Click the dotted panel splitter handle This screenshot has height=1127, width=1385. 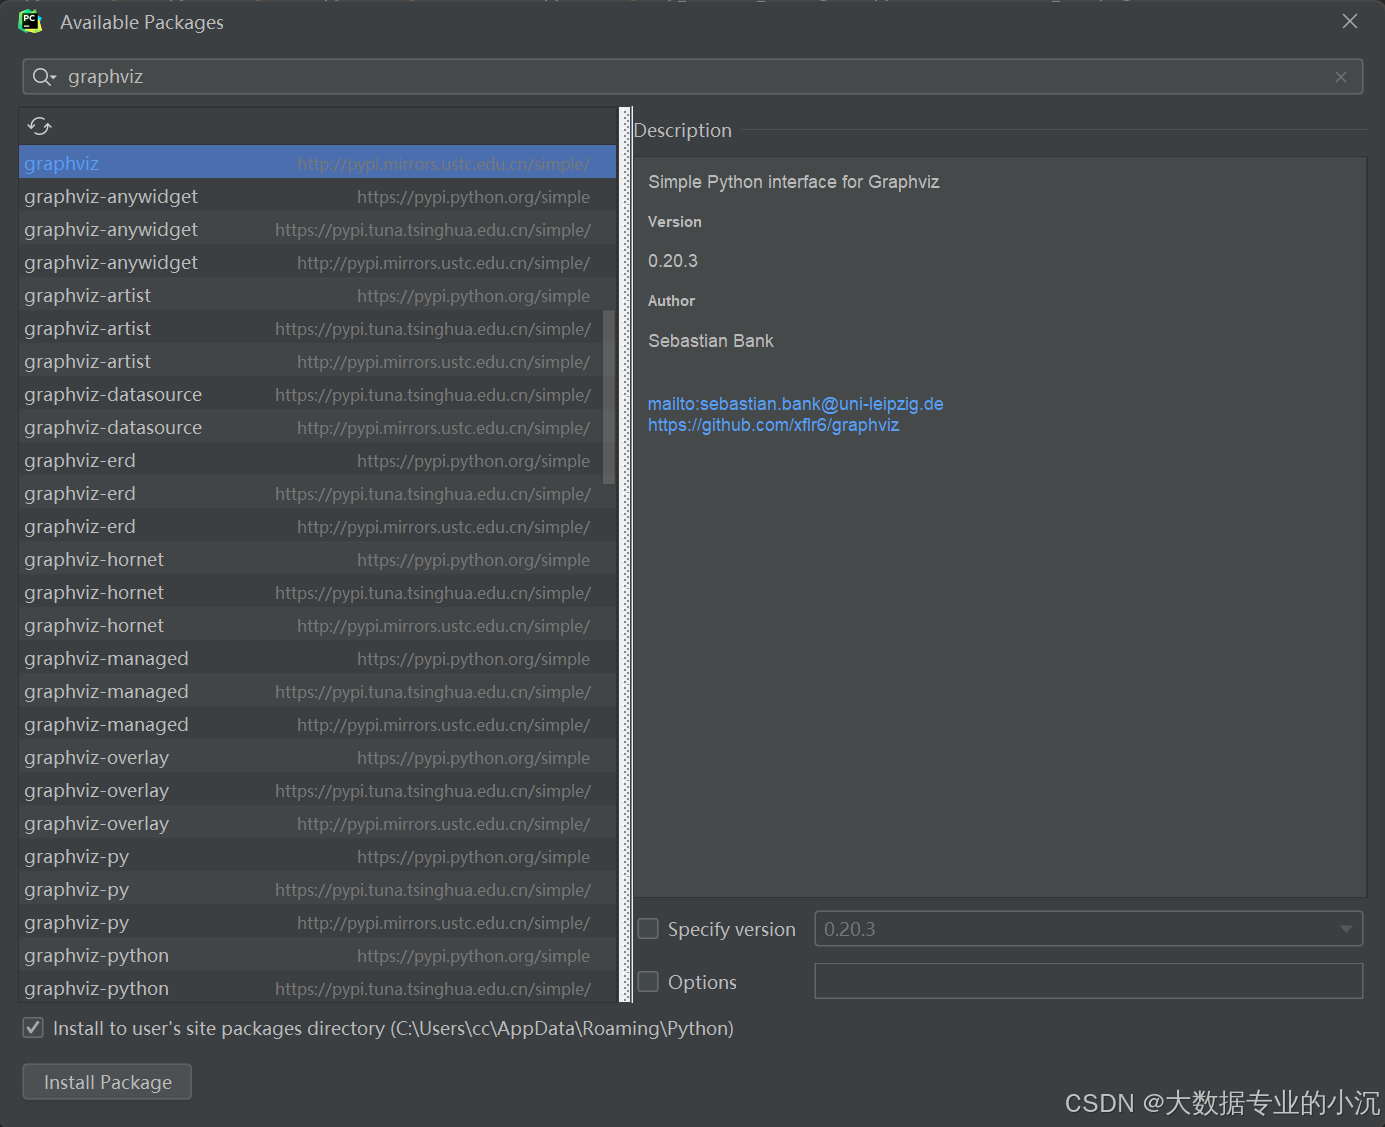pos(626,555)
